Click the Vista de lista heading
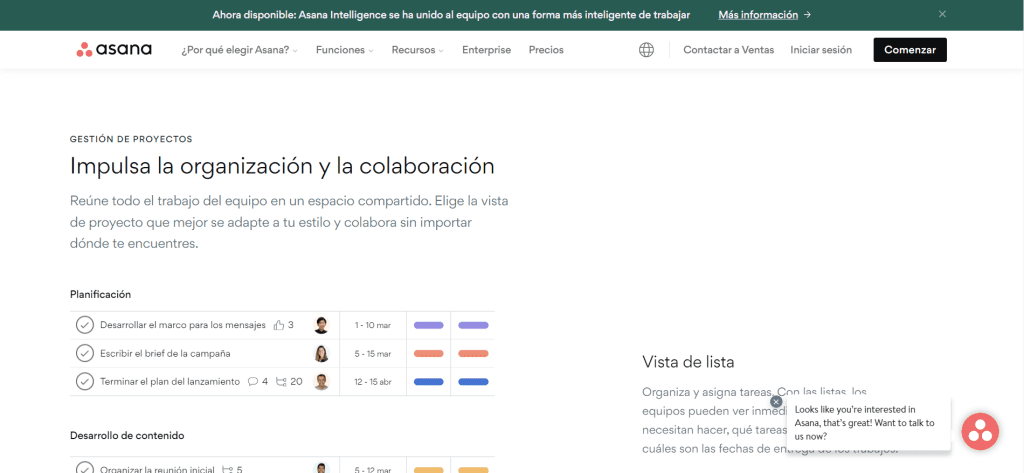The height and width of the screenshot is (473, 1024). coord(688,361)
